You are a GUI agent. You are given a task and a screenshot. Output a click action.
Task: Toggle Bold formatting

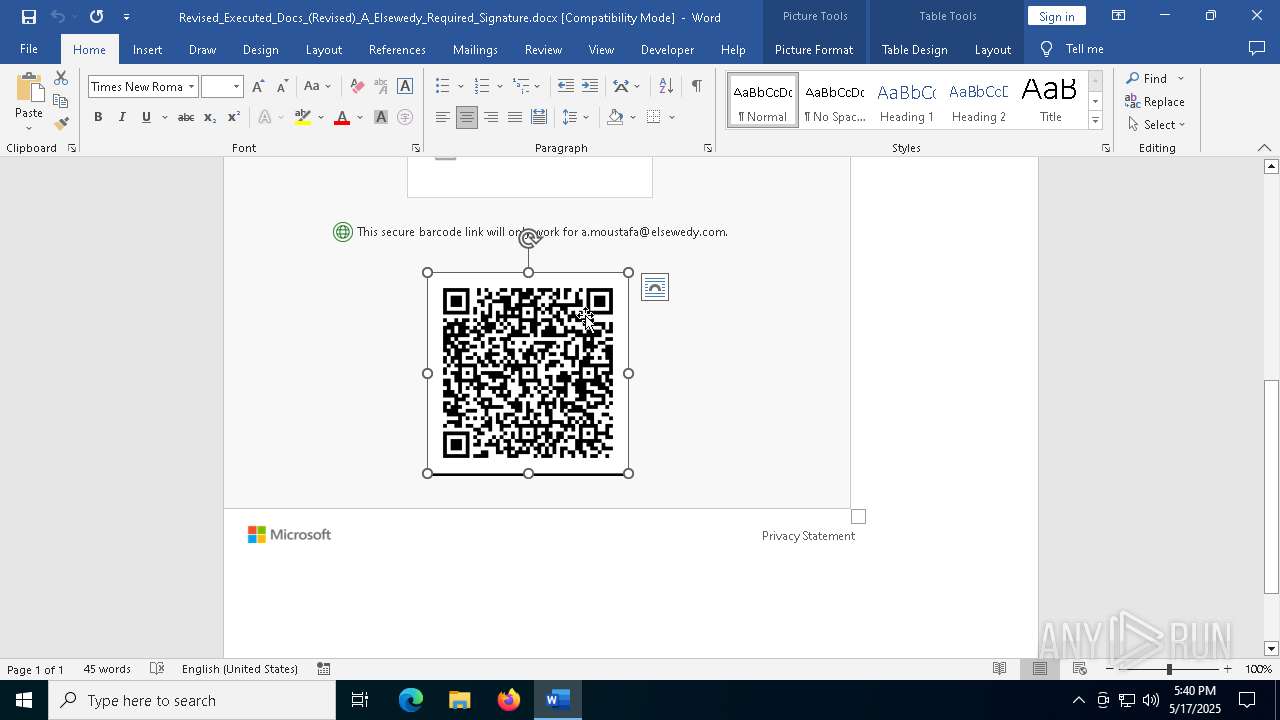coord(98,117)
